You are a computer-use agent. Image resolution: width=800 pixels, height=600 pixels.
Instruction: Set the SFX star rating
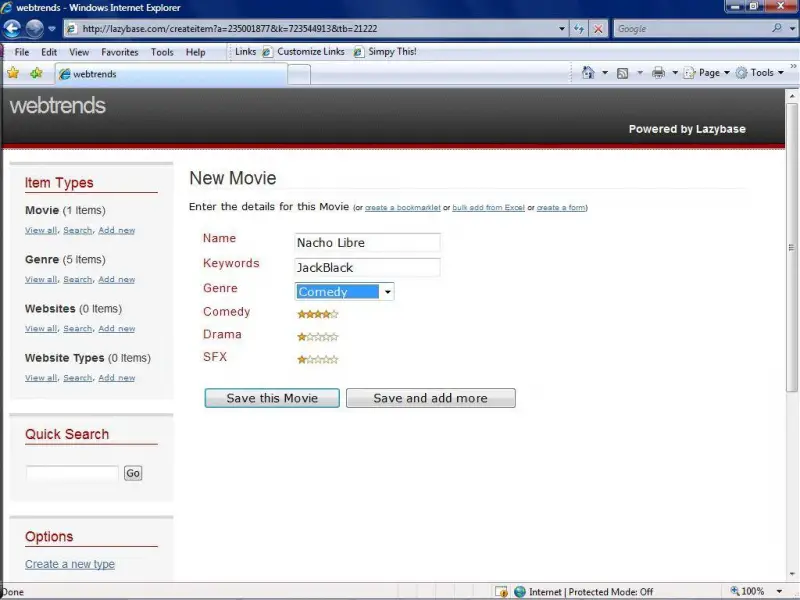tap(317, 360)
